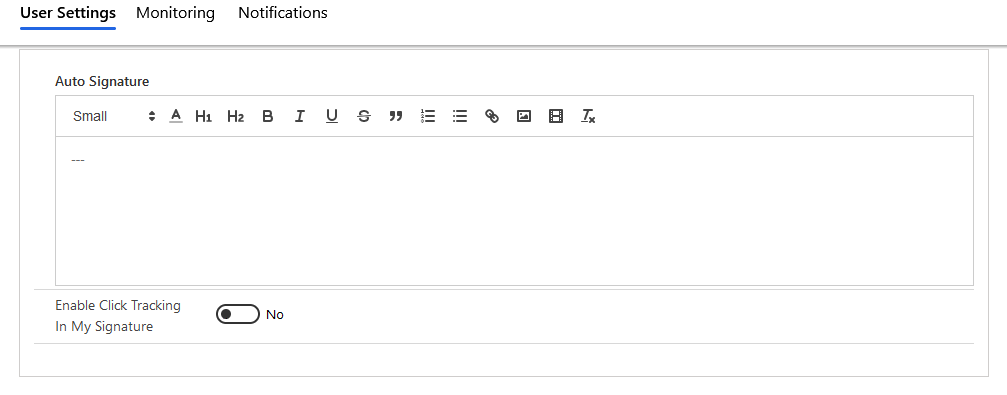Apply Heading 2 formatting in signature toolbar
Viewport: 1007px width, 395px height.
point(236,116)
